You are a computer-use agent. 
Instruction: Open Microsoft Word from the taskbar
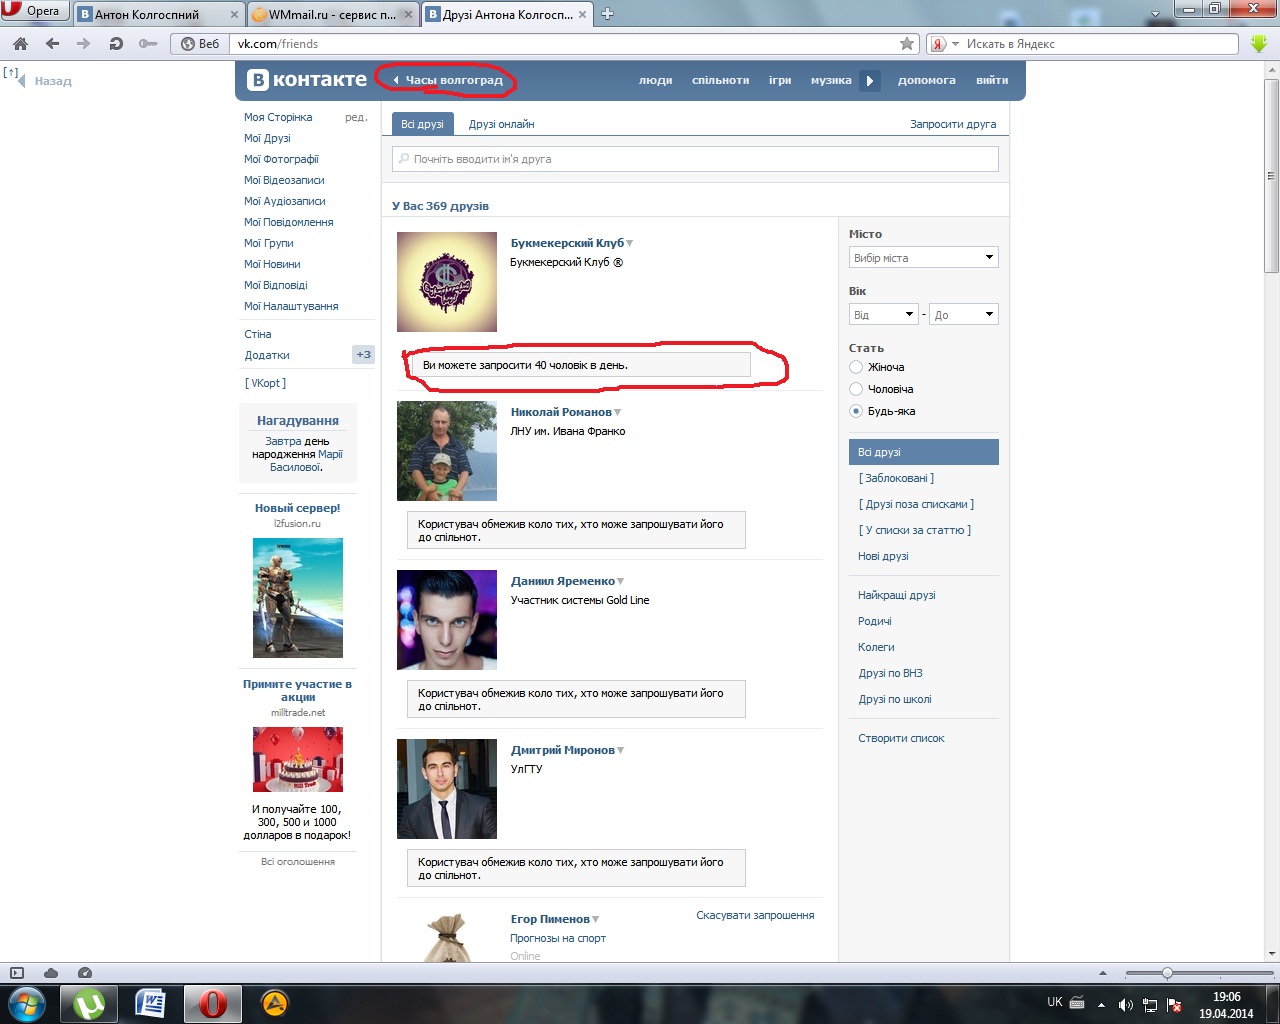pyautogui.click(x=150, y=1003)
